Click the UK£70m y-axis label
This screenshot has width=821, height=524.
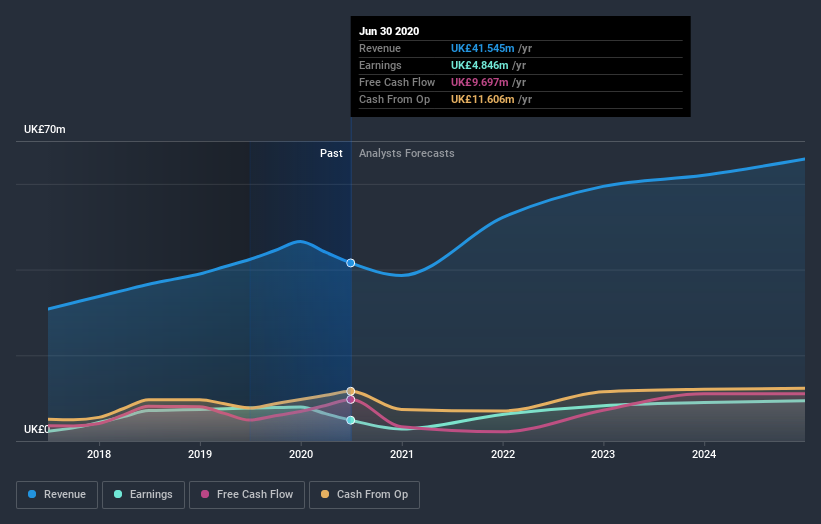[x=45, y=129]
